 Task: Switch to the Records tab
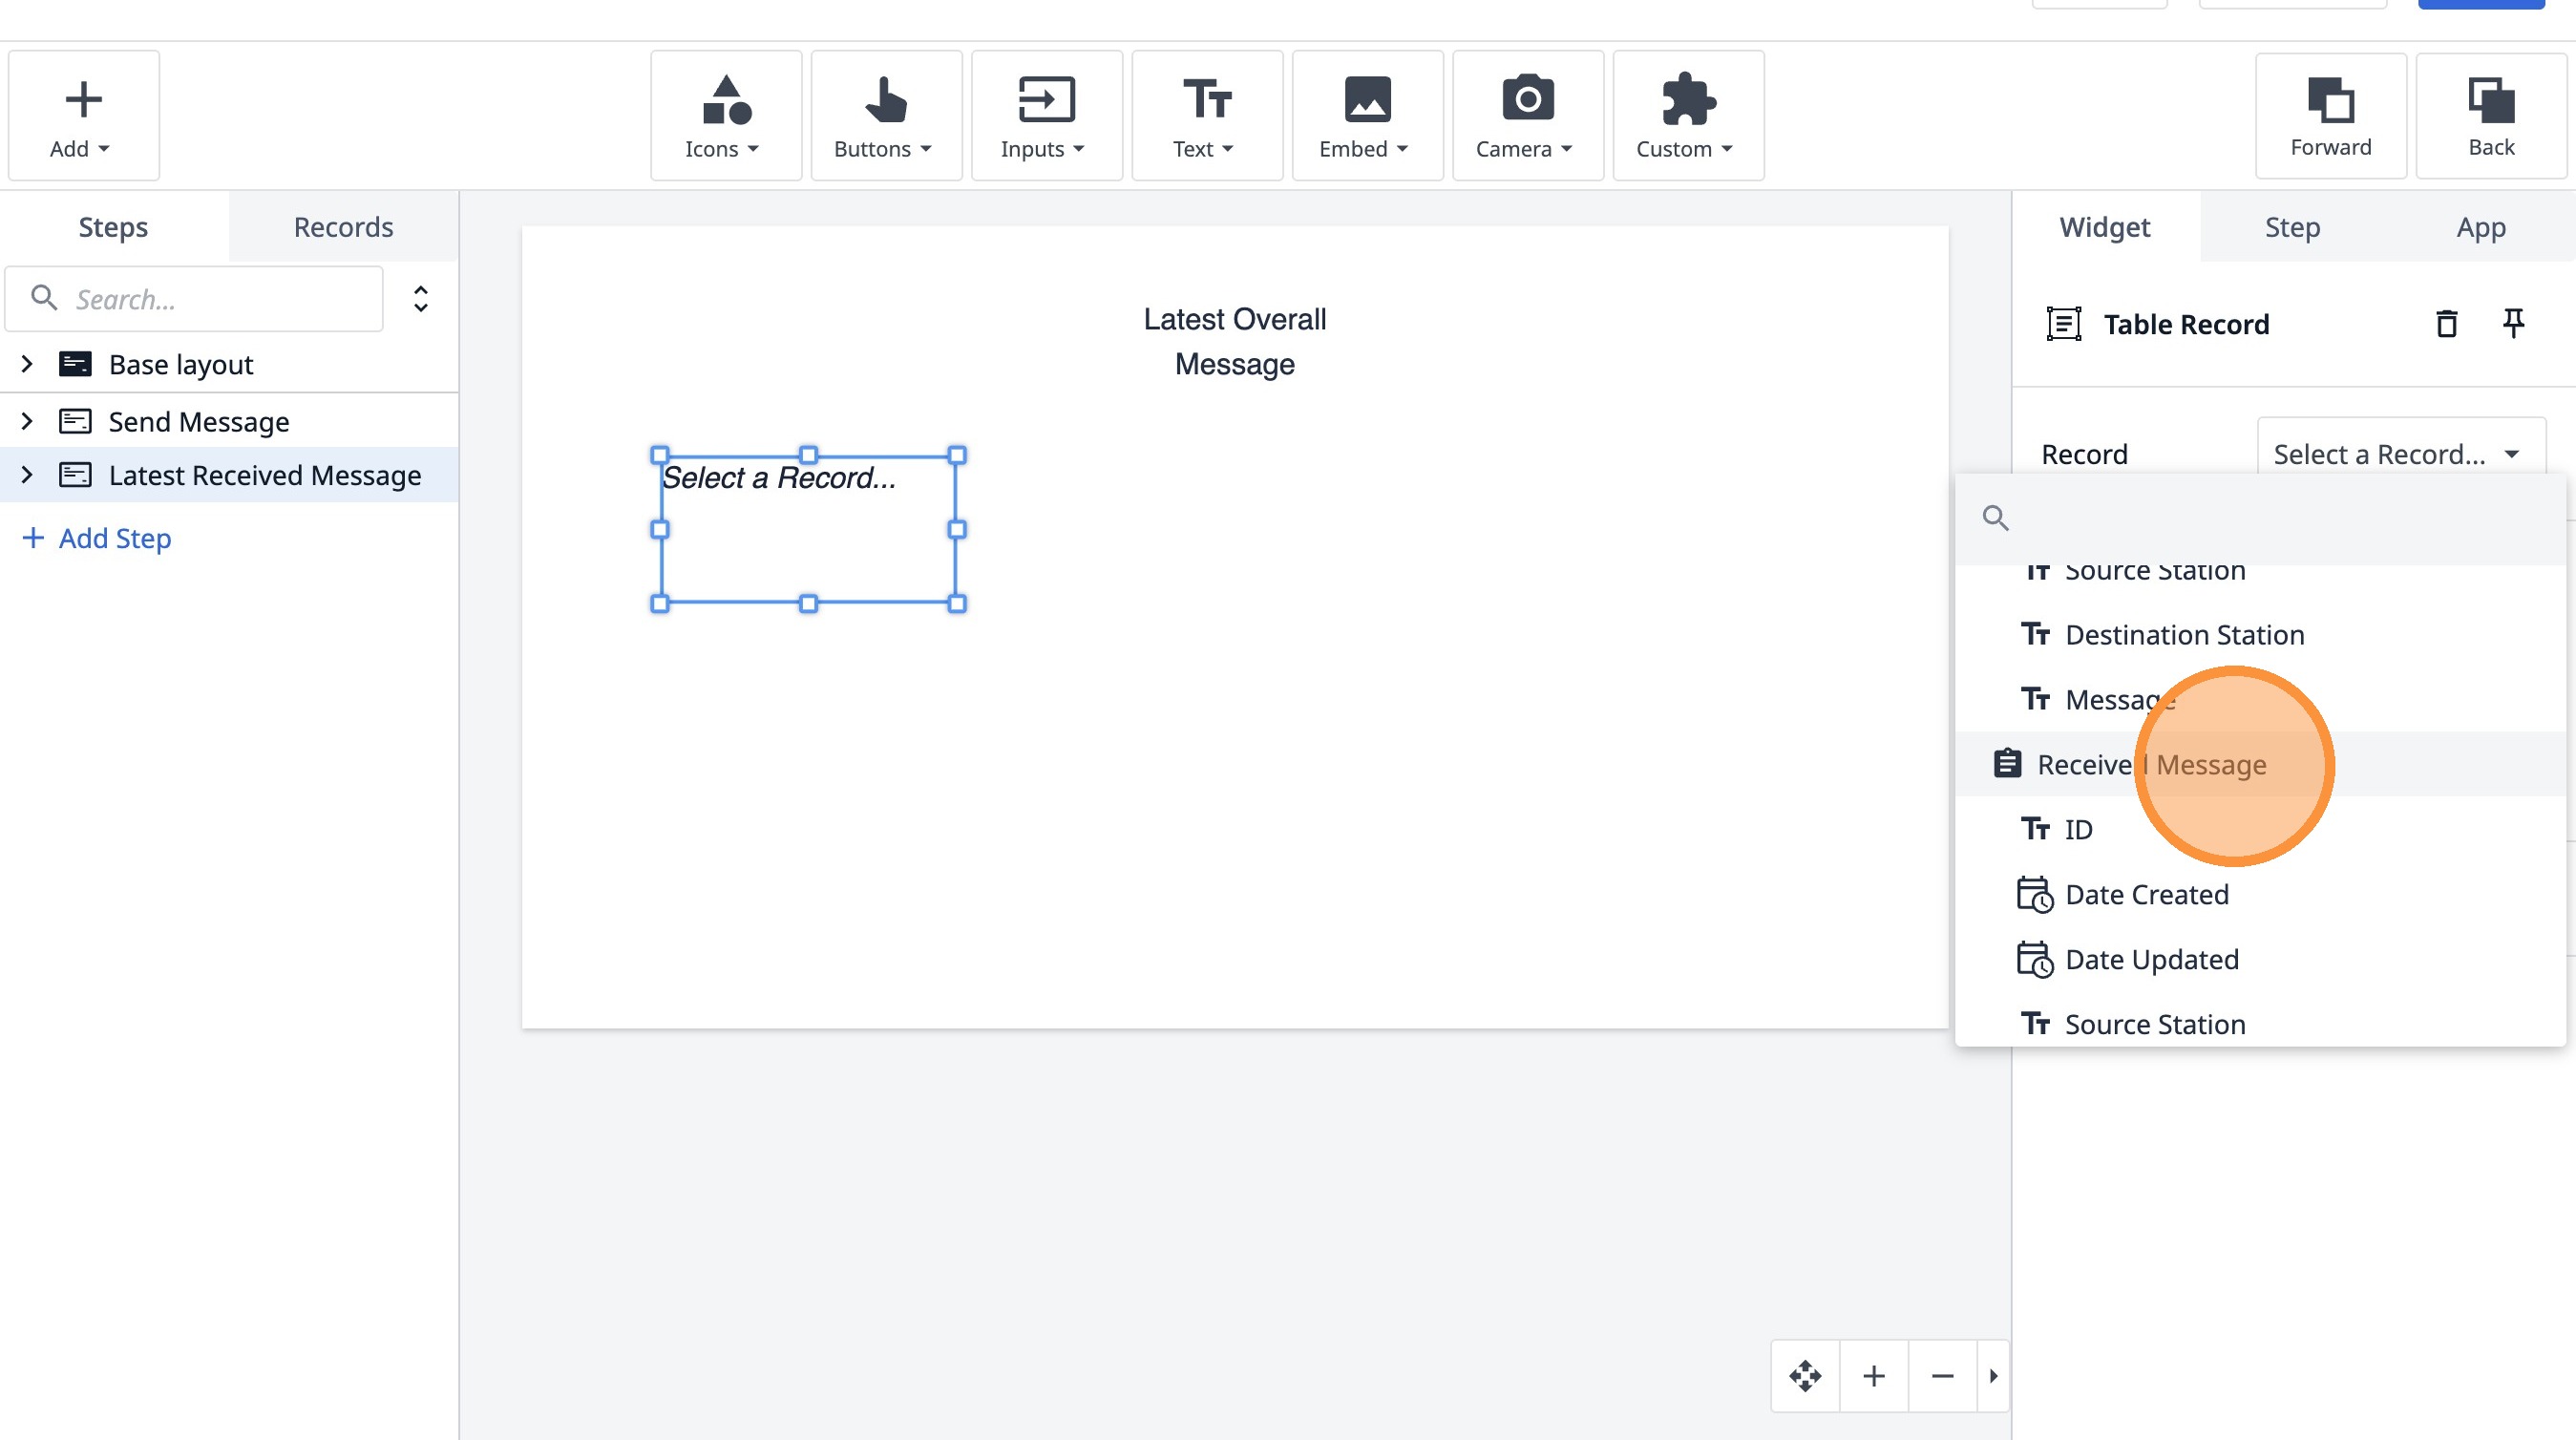click(343, 227)
